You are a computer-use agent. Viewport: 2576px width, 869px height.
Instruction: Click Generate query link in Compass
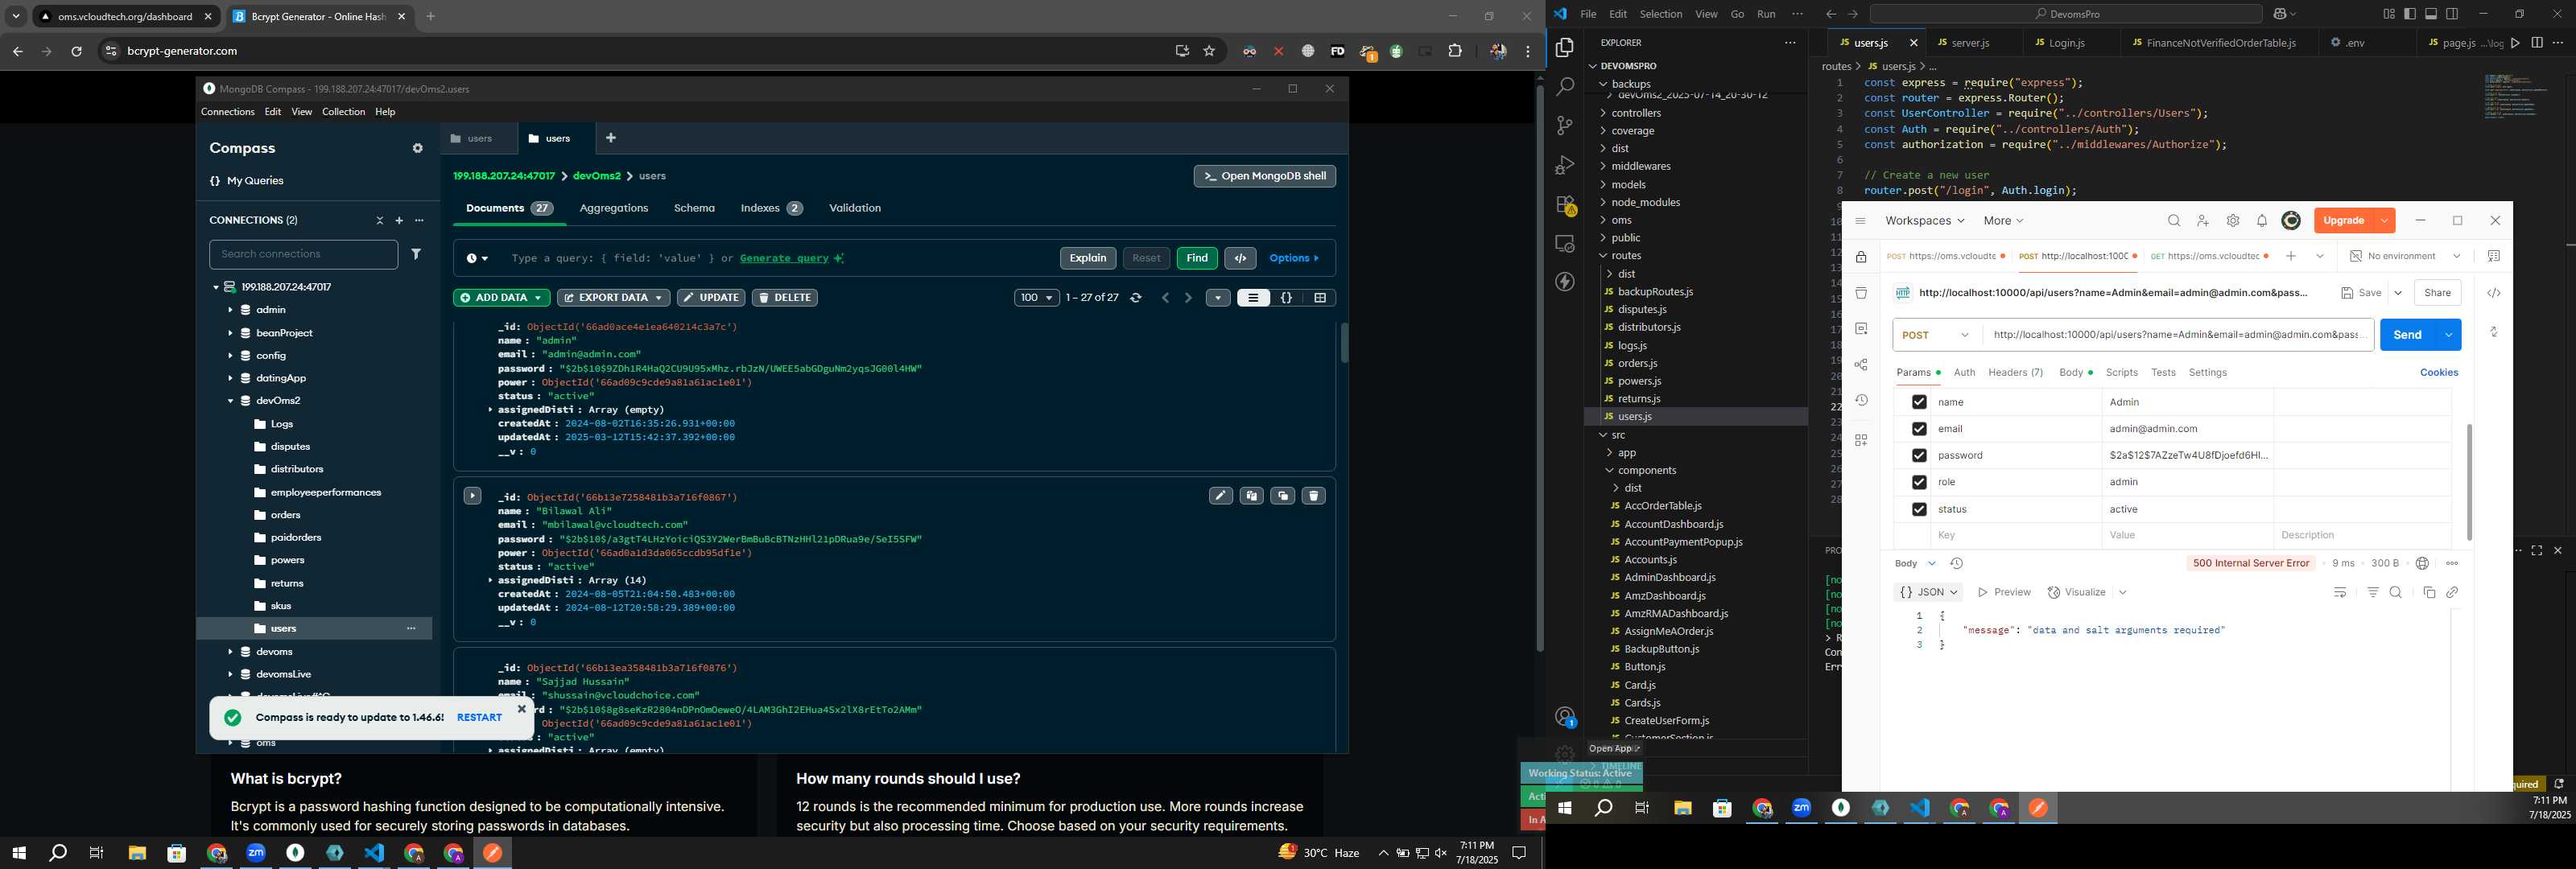(784, 258)
